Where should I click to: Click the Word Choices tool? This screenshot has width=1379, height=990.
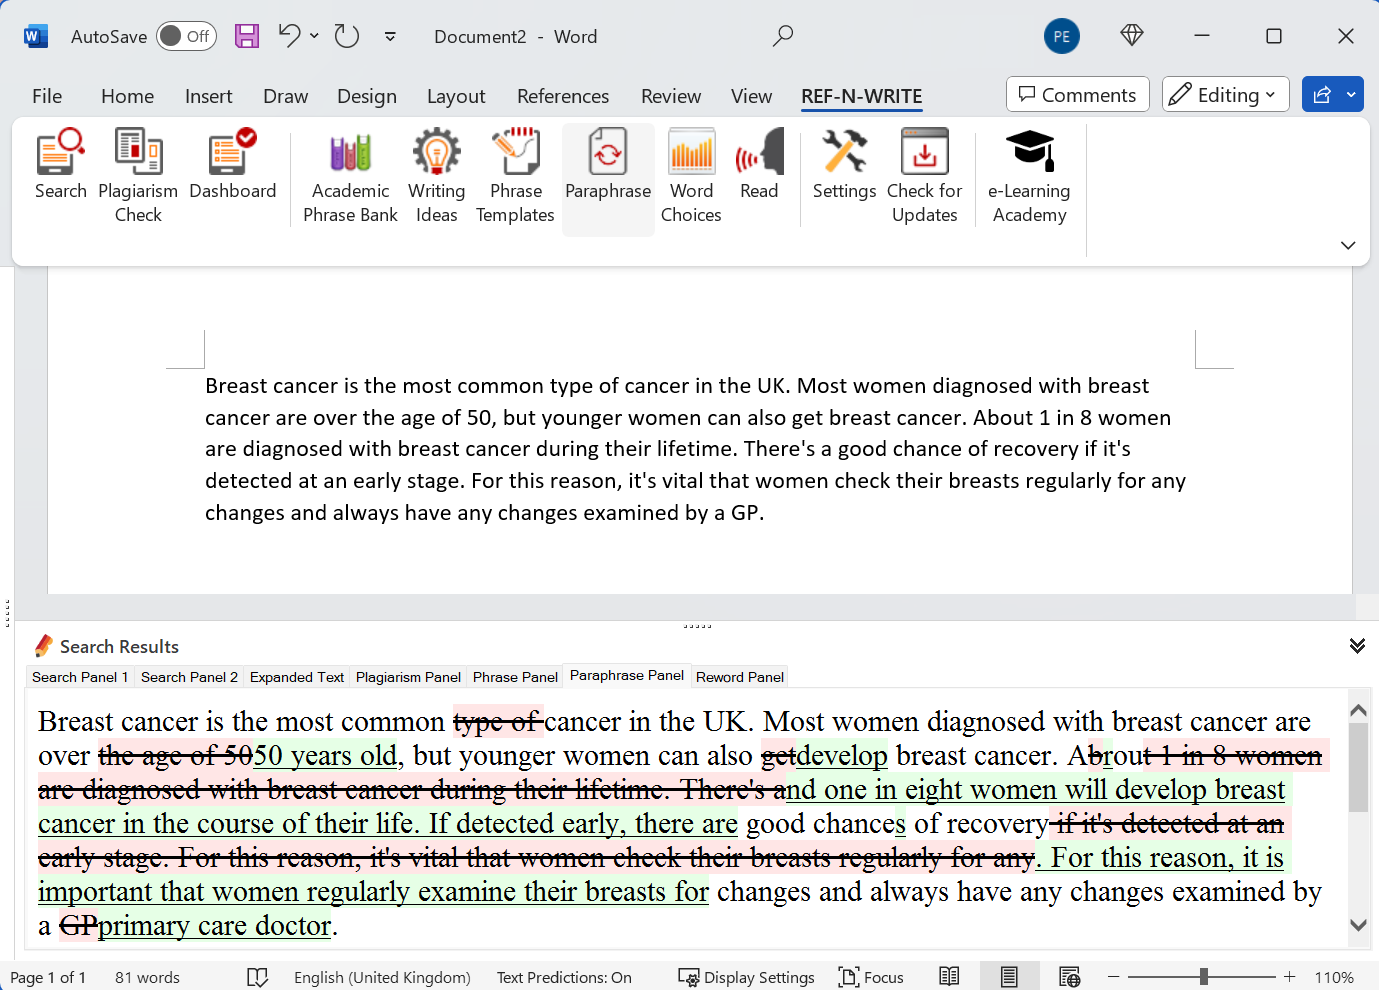point(690,170)
